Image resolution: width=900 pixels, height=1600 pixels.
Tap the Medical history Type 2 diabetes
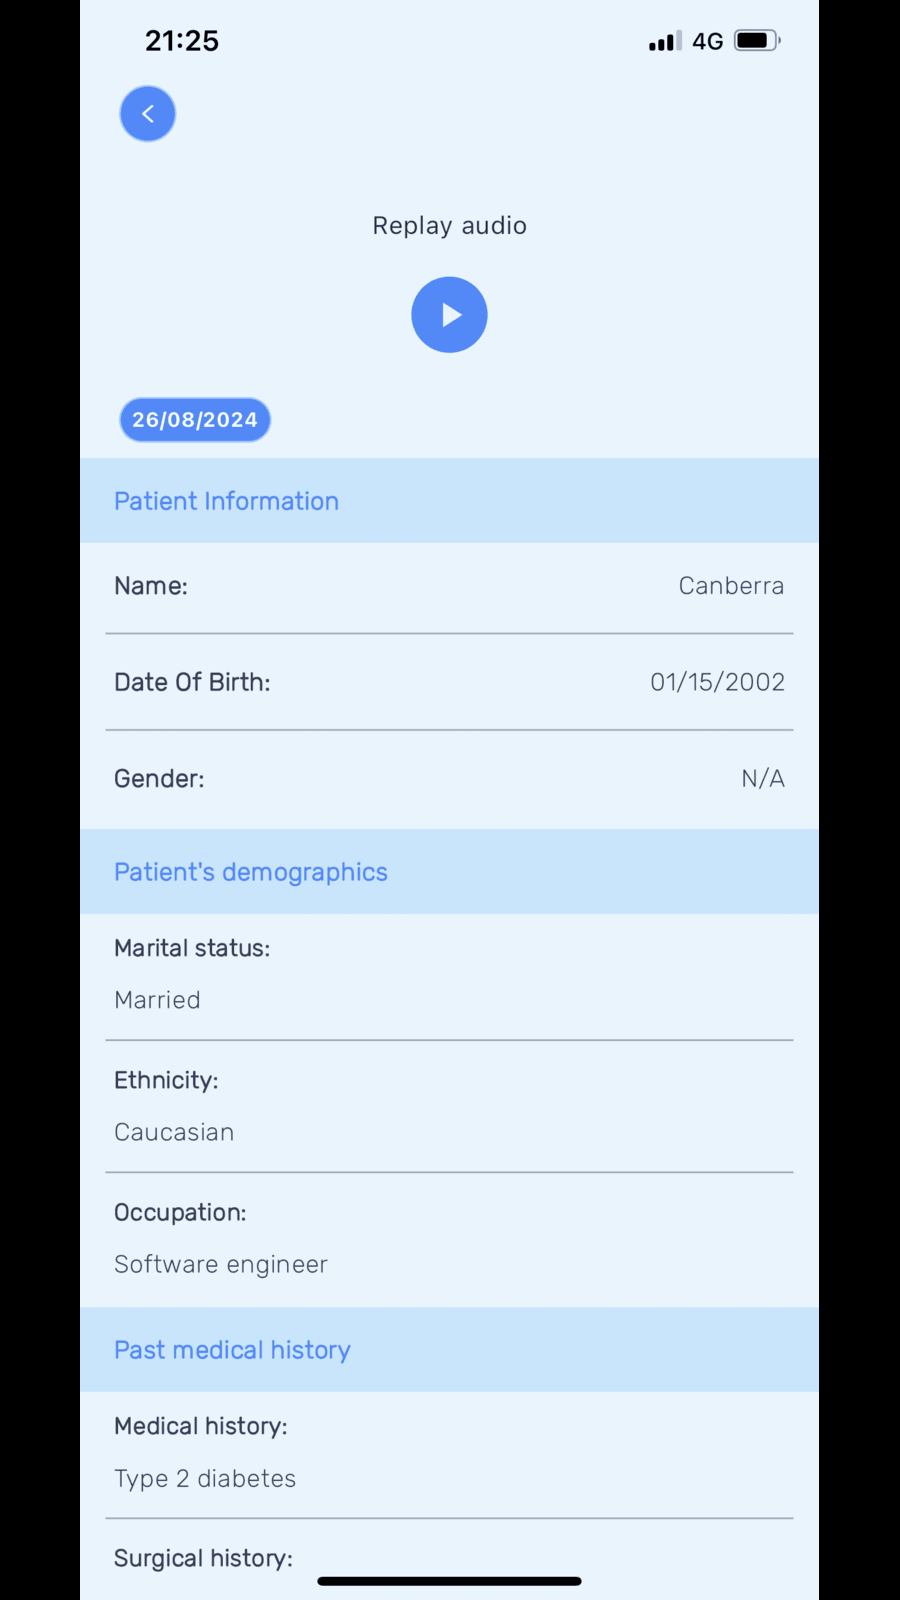pyautogui.click(x=205, y=1478)
